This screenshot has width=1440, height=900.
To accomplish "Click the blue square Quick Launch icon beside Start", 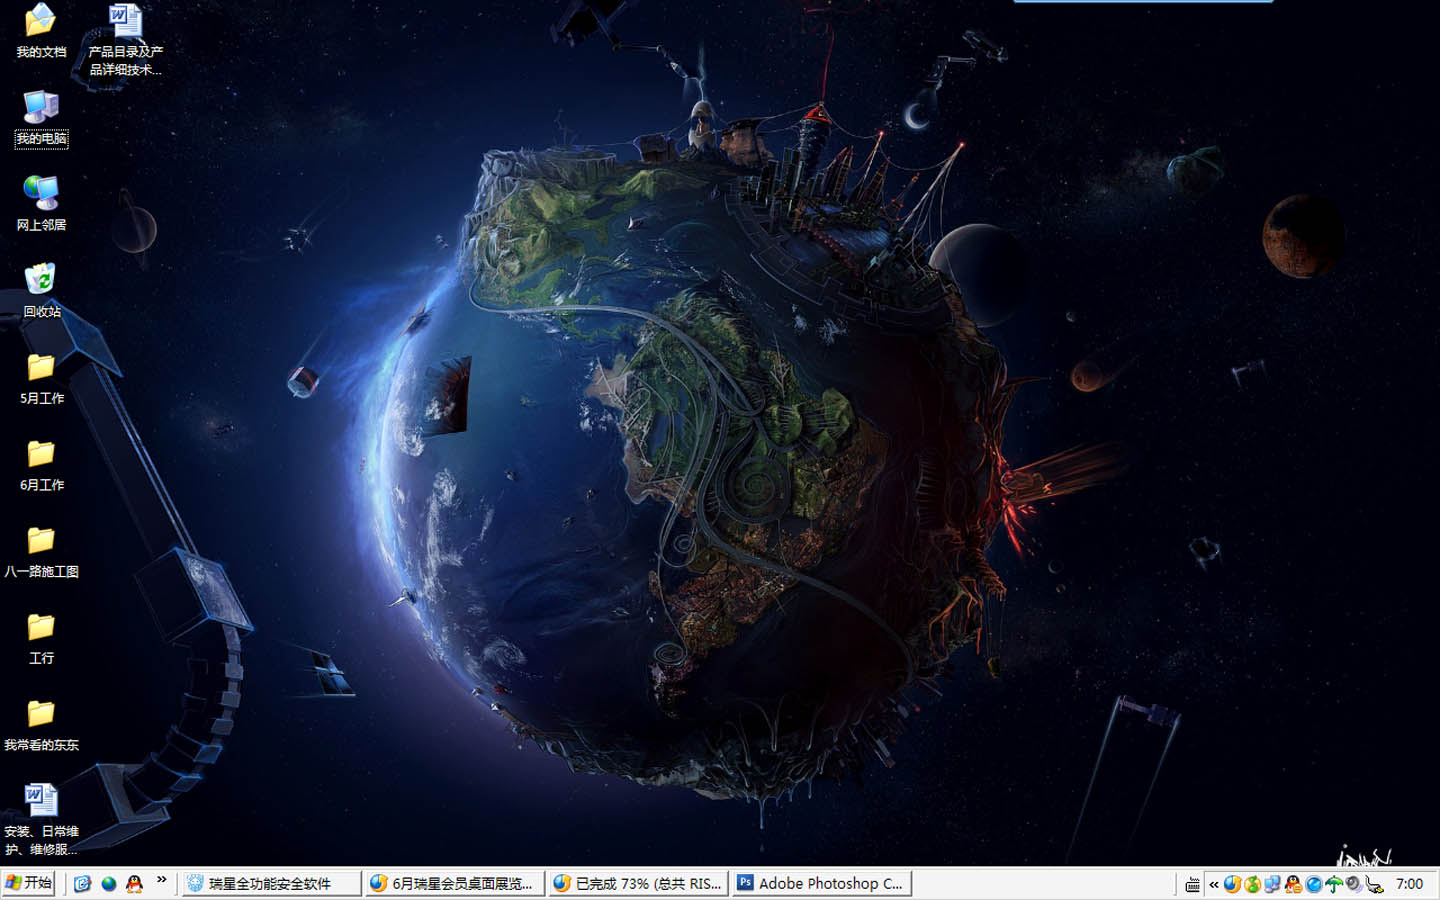I will tap(83, 884).
